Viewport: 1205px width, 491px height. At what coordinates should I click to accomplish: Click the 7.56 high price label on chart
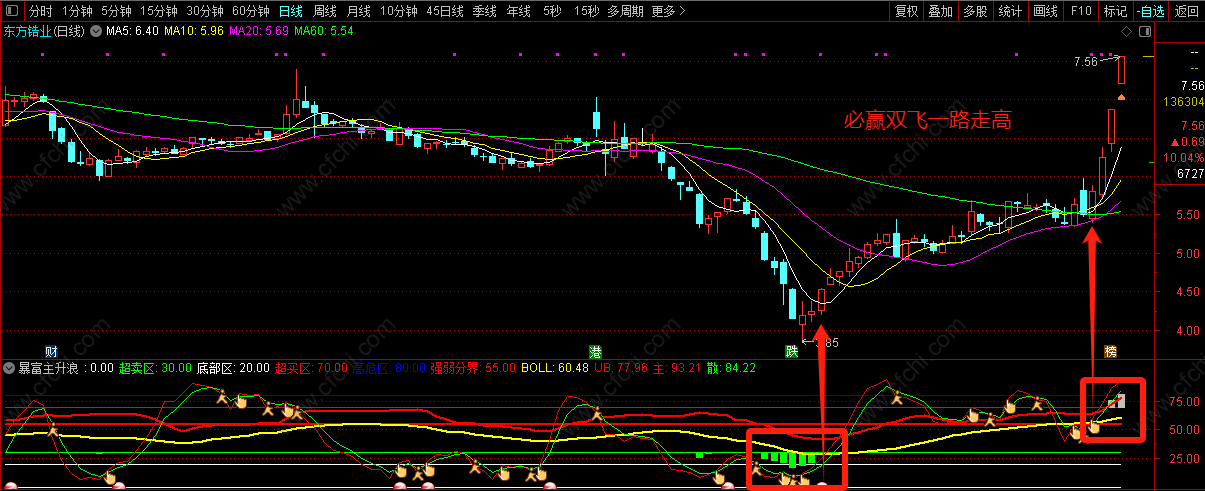click(1085, 62)
